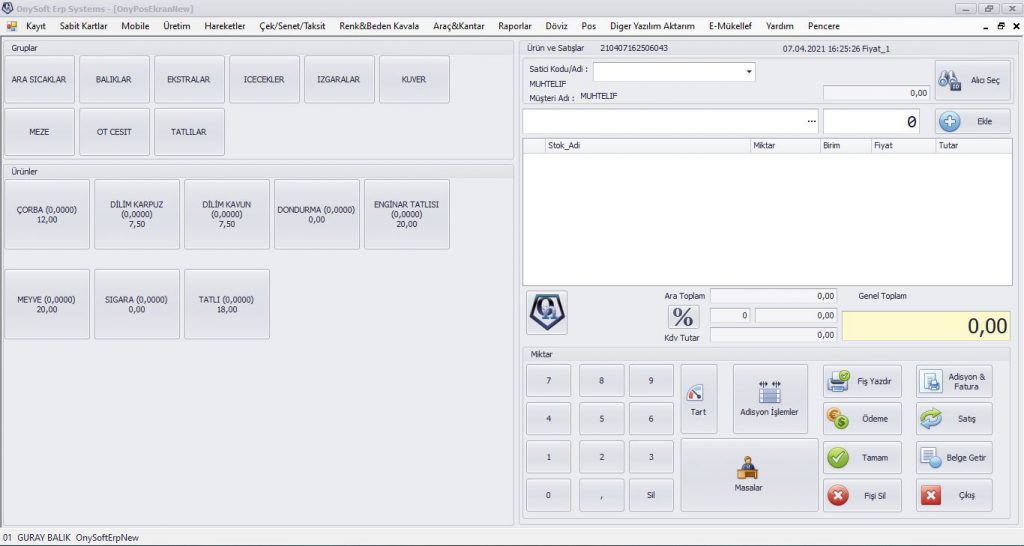Add MEYVE product
The image size is (1024, 546).
tap(47, 304)
